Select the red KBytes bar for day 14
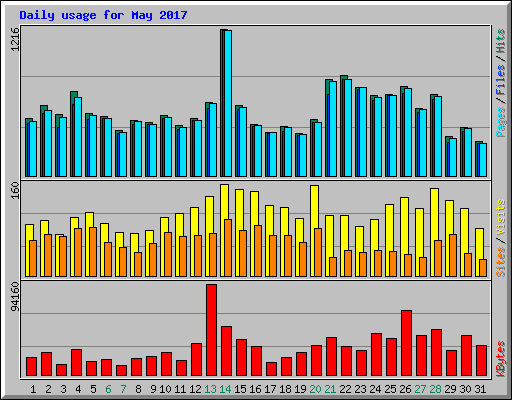The width and height of the screenshot is (512, 400). pyautogui.click(x=226, y=351)
